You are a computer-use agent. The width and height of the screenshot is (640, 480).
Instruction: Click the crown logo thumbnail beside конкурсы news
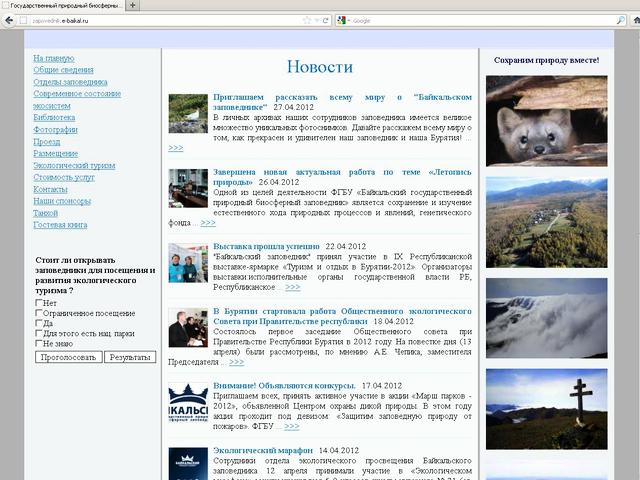point(188,402)
